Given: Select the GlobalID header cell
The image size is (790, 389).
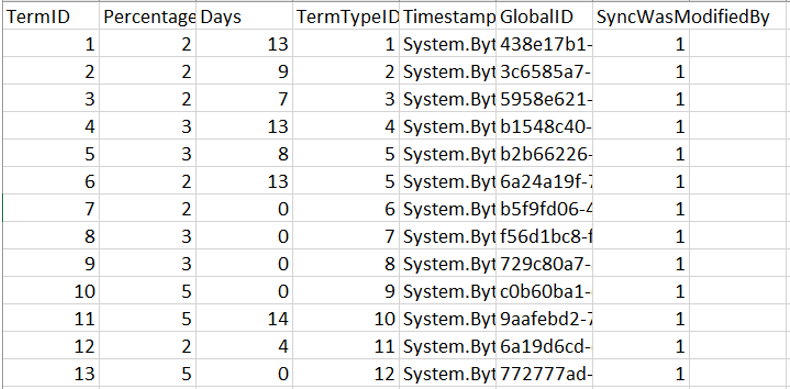Looking at the screenshot, I should [x=544, y=17].
